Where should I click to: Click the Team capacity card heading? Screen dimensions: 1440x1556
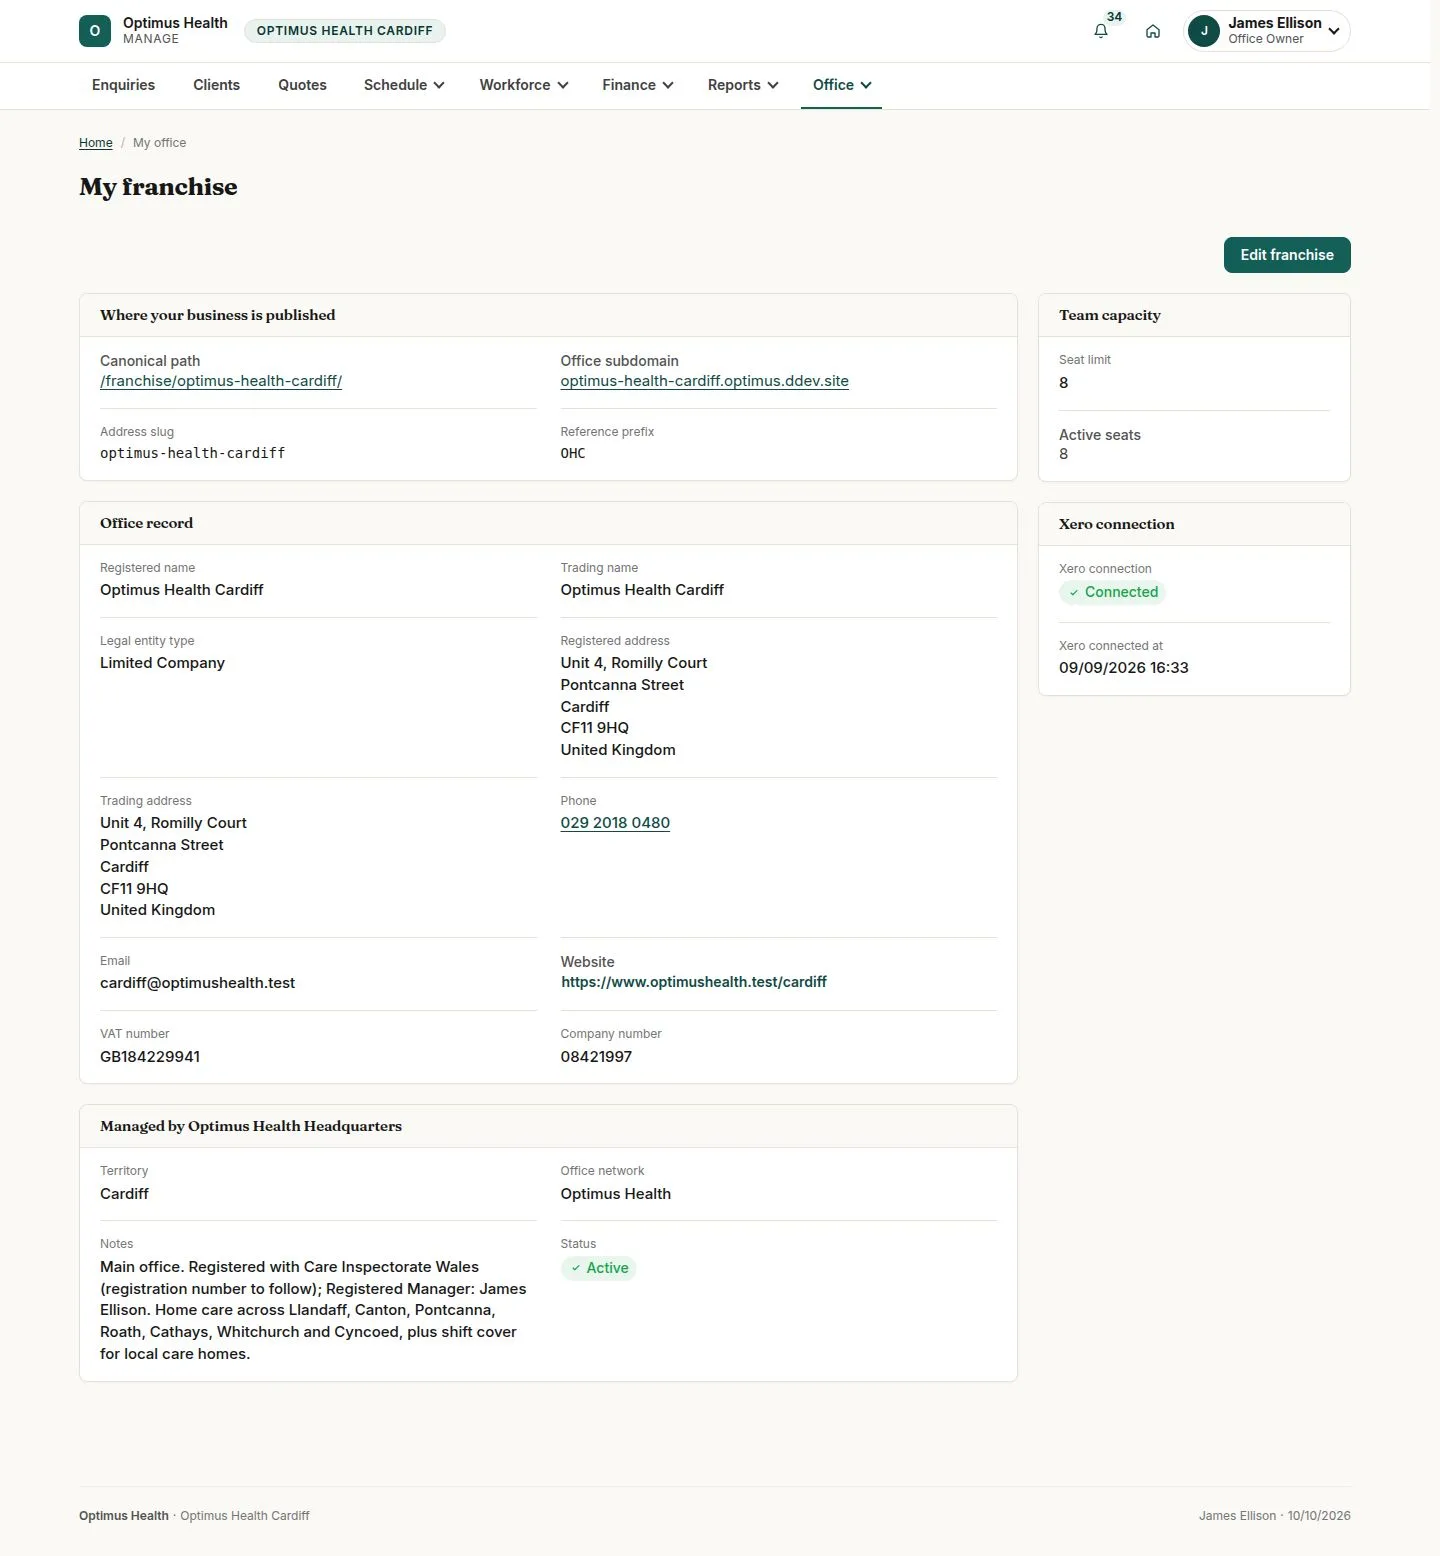click(x=1110, y=315)
